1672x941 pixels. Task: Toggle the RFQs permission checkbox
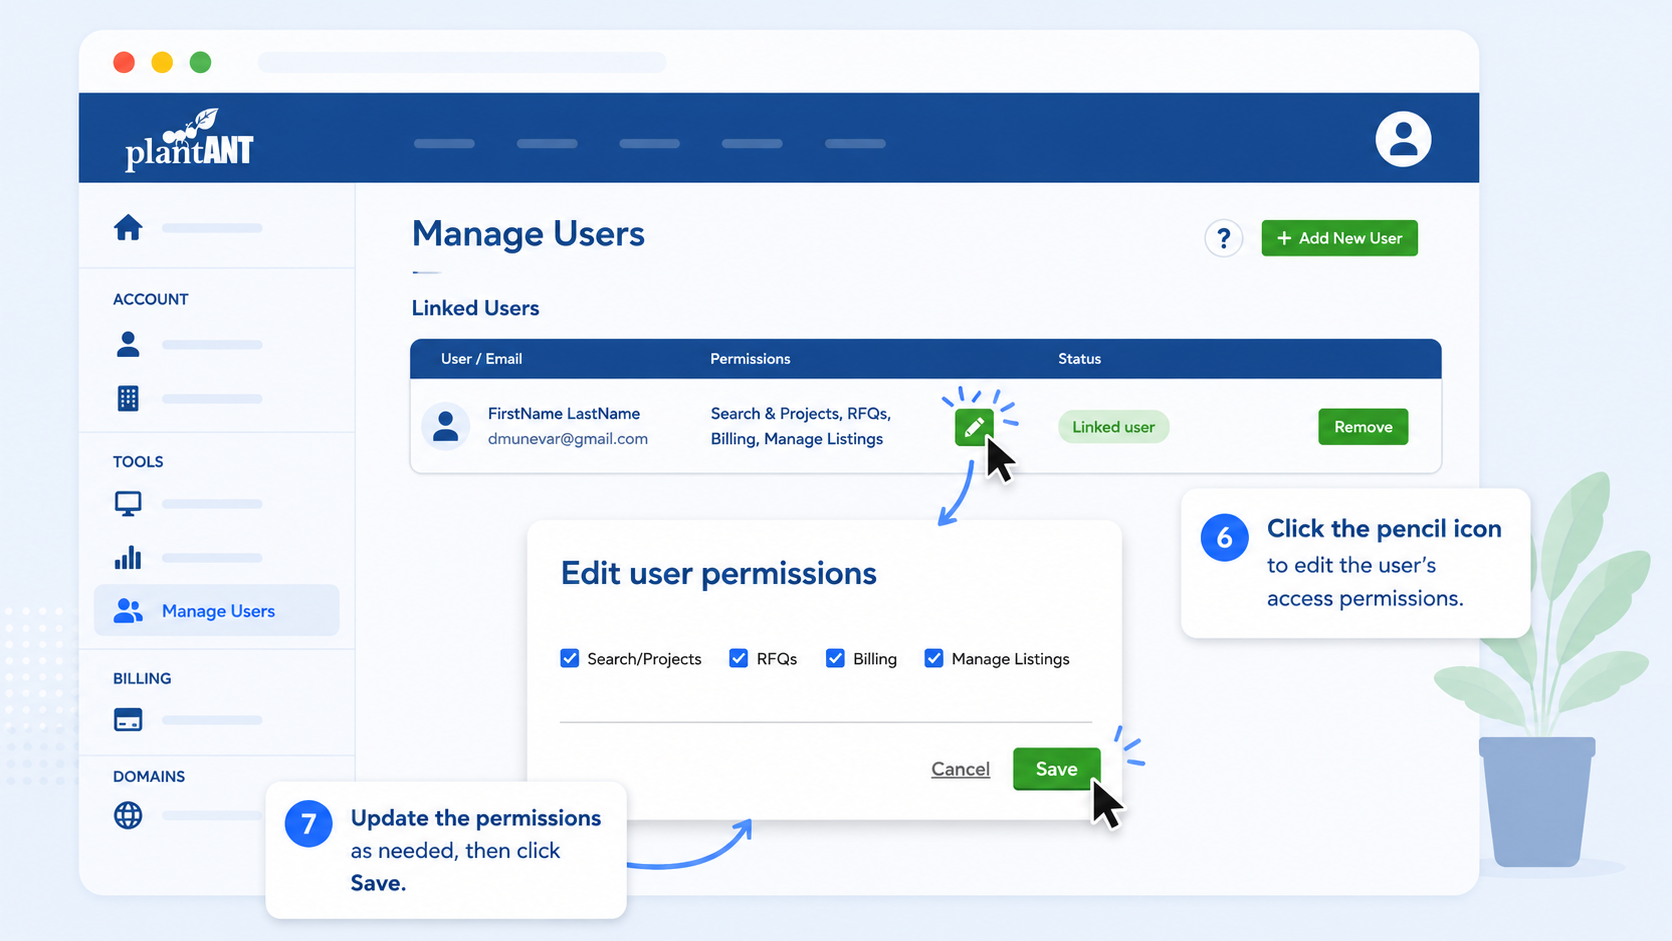click(x=739, y=658)
